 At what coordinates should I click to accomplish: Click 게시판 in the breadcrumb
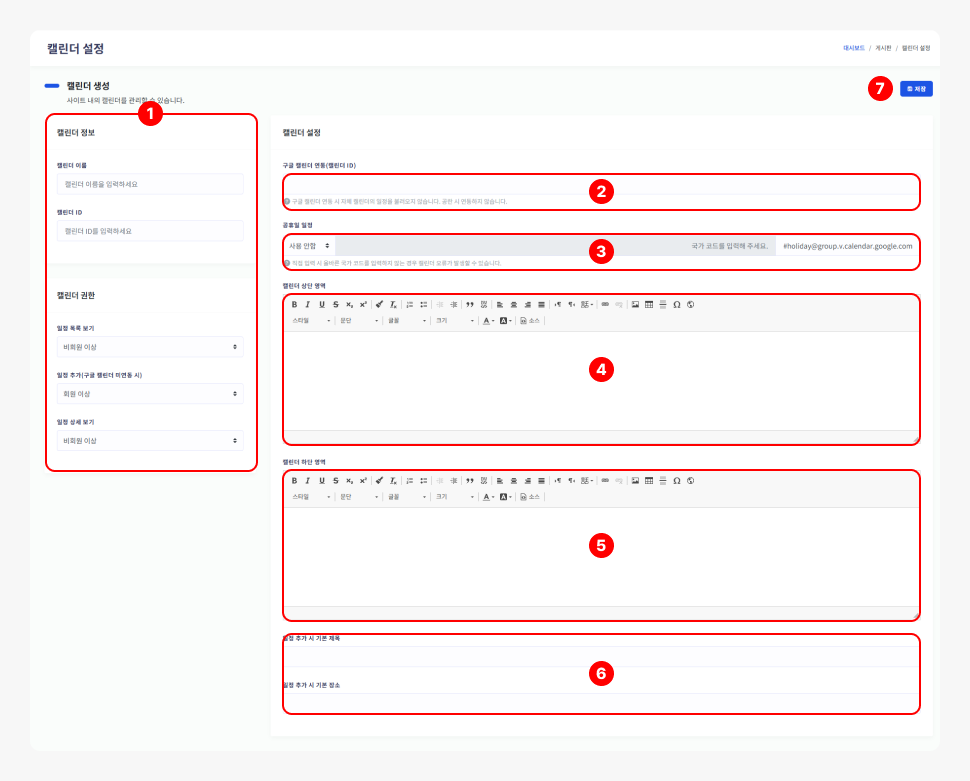[x=883, y=48]
